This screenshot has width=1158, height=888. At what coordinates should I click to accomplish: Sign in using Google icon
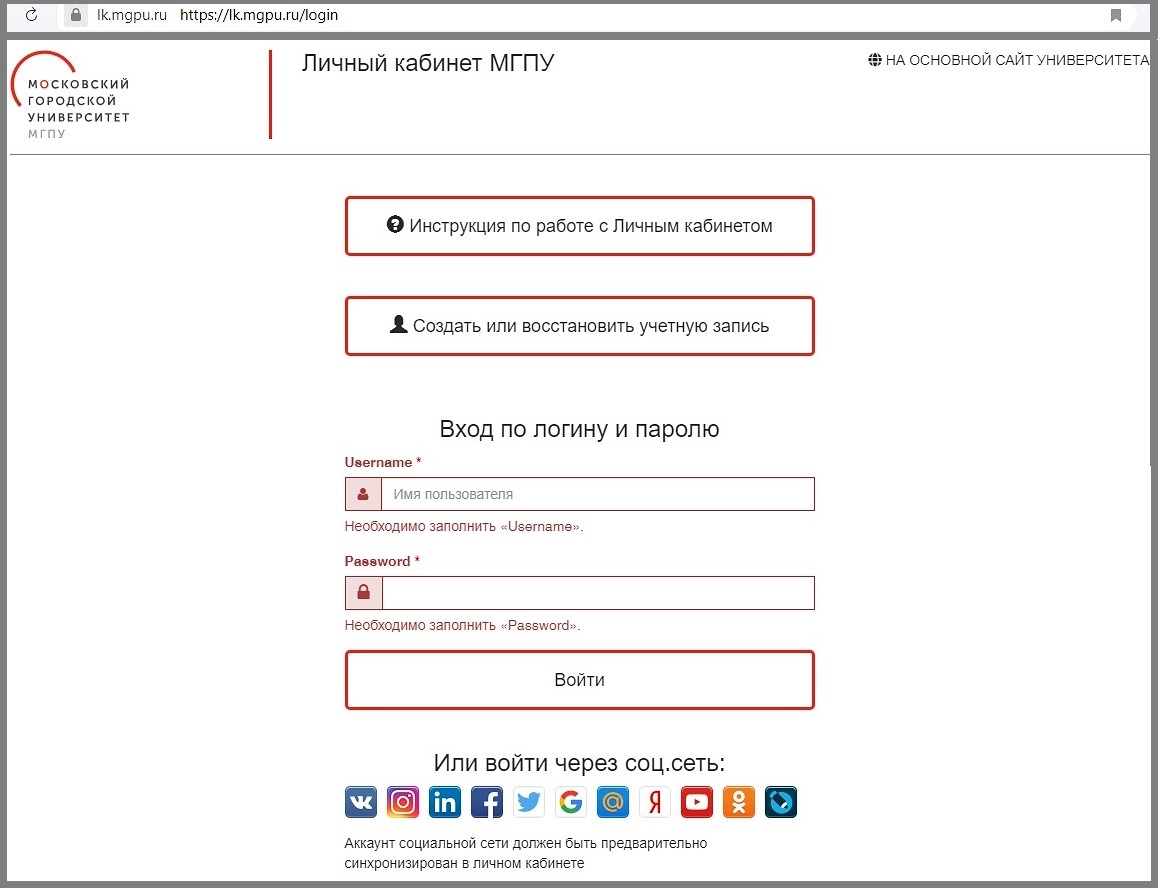(571, 802)
